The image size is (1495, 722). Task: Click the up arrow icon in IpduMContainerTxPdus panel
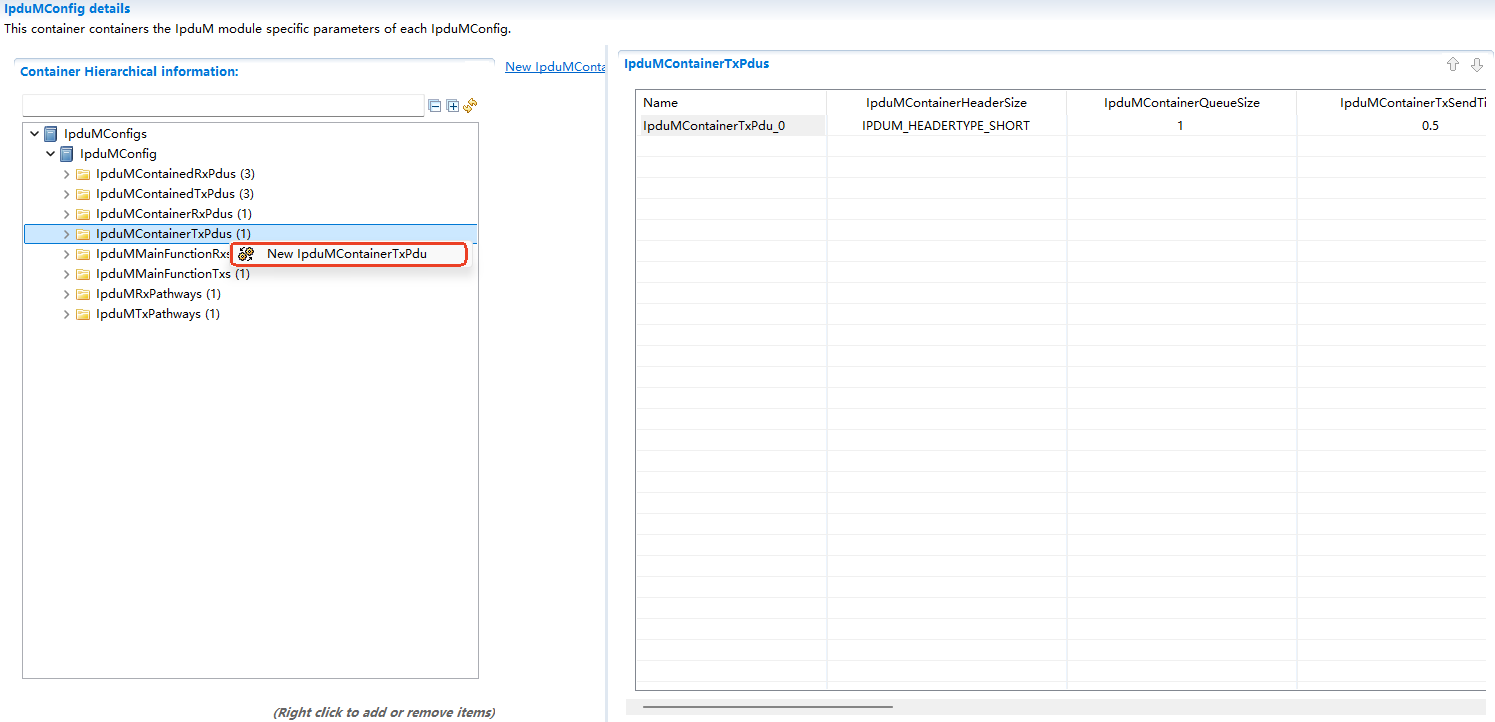[x=1453, y=63]
